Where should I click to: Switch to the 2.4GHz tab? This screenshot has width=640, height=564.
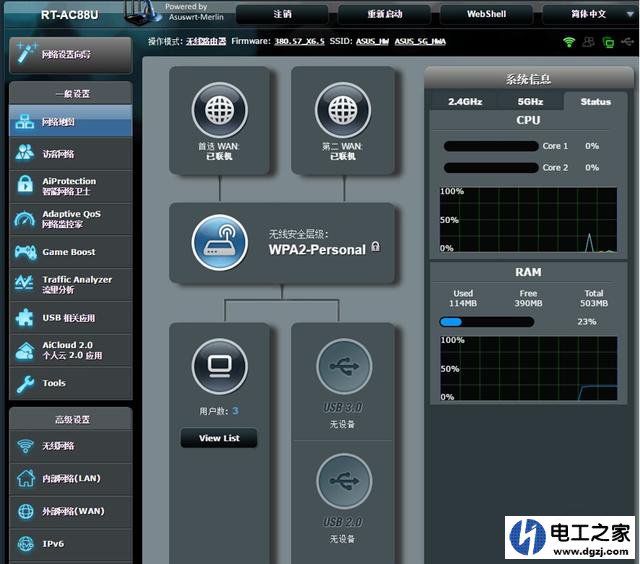(x=464, y=101)
